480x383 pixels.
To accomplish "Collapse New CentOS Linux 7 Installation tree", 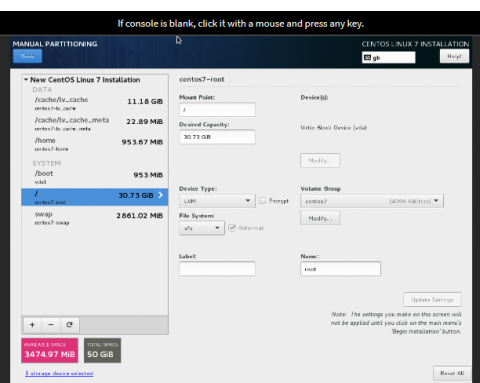I will pos(26,80).
